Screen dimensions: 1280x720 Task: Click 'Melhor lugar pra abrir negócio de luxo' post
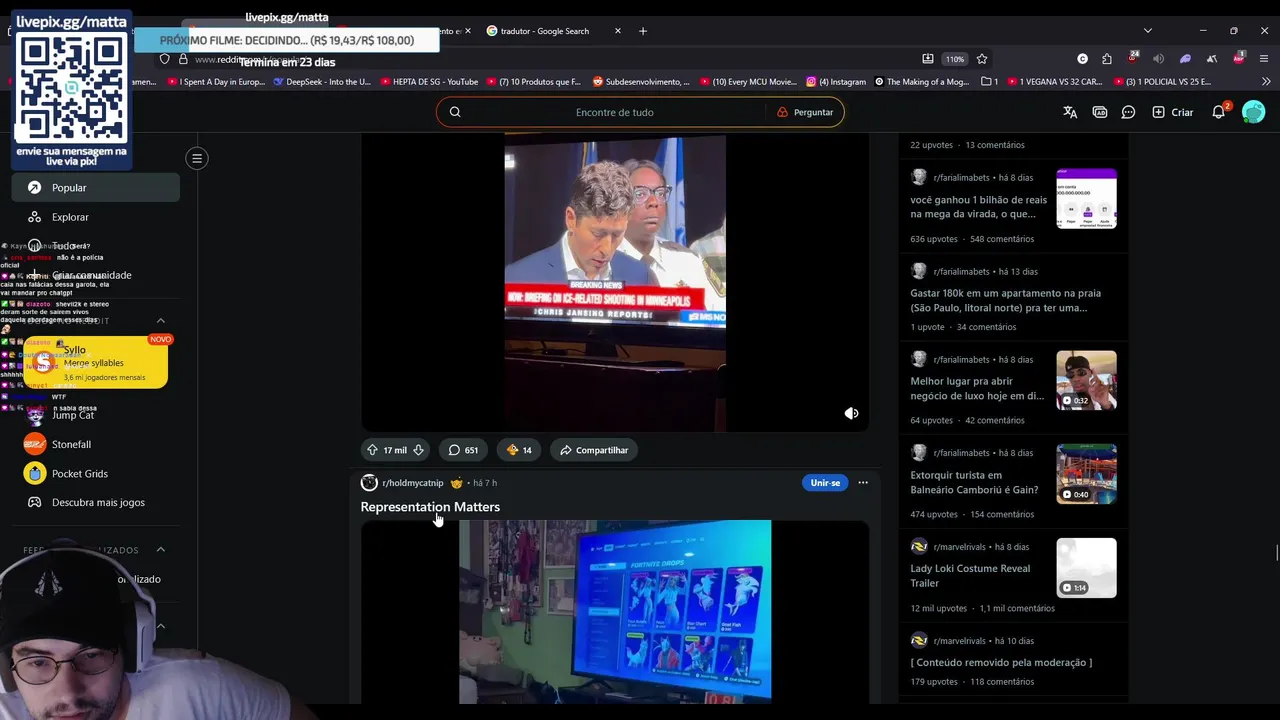(977, 388)
